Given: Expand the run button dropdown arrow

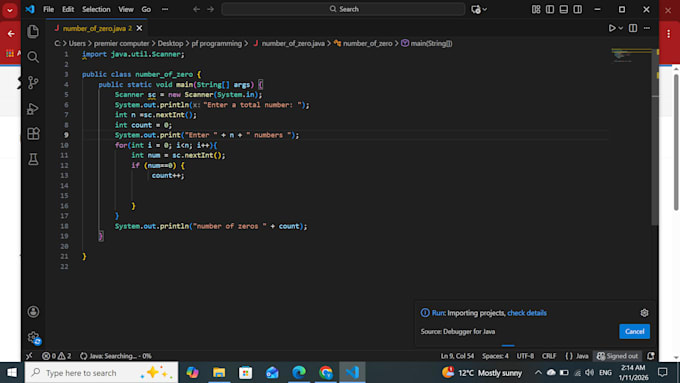Looking at the screenshot, I should pos(621,28).
